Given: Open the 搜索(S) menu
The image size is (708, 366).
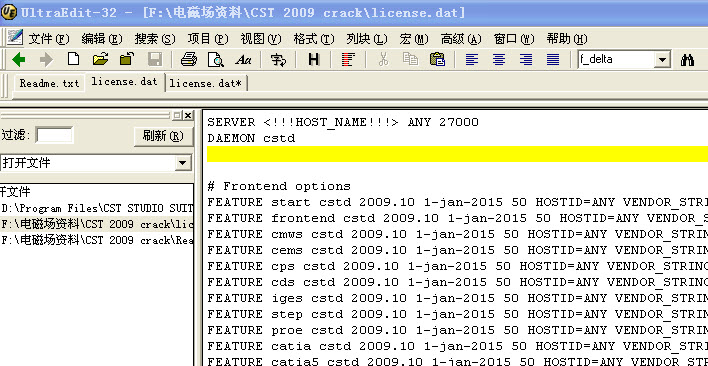Looking at the screenshot, I should [x=154, y=39].
